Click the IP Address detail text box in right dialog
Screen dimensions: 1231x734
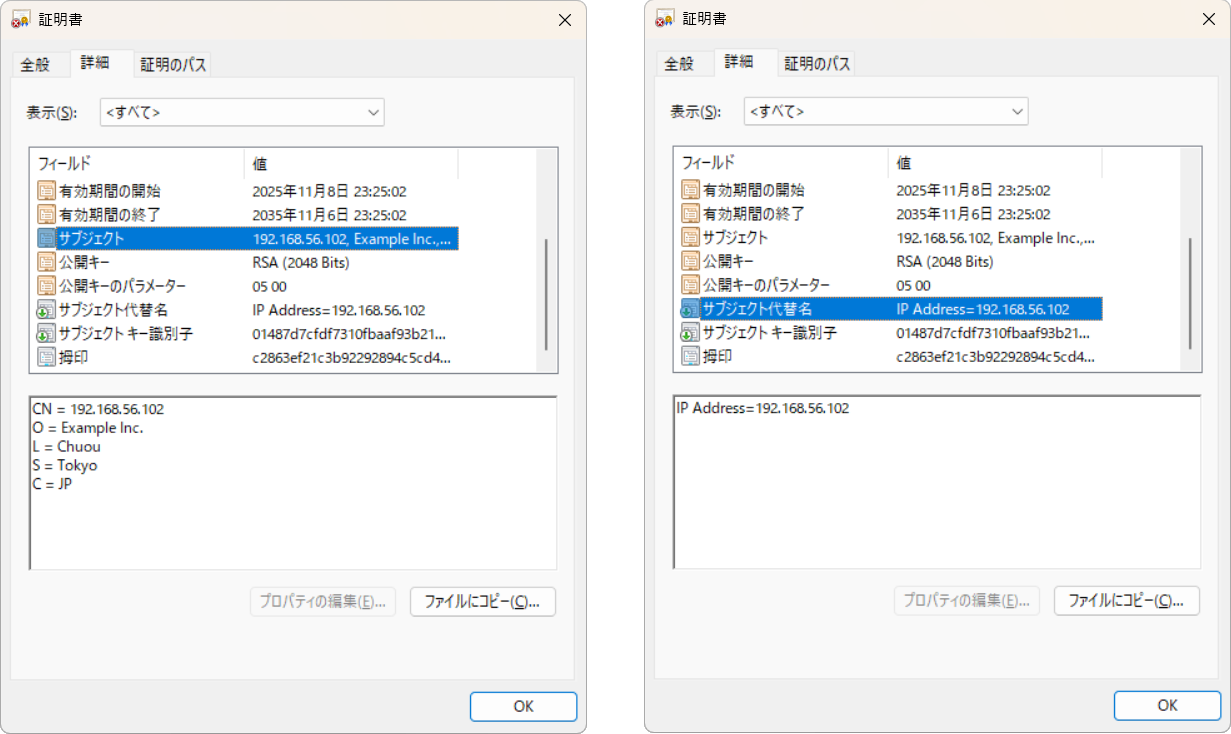936,482
